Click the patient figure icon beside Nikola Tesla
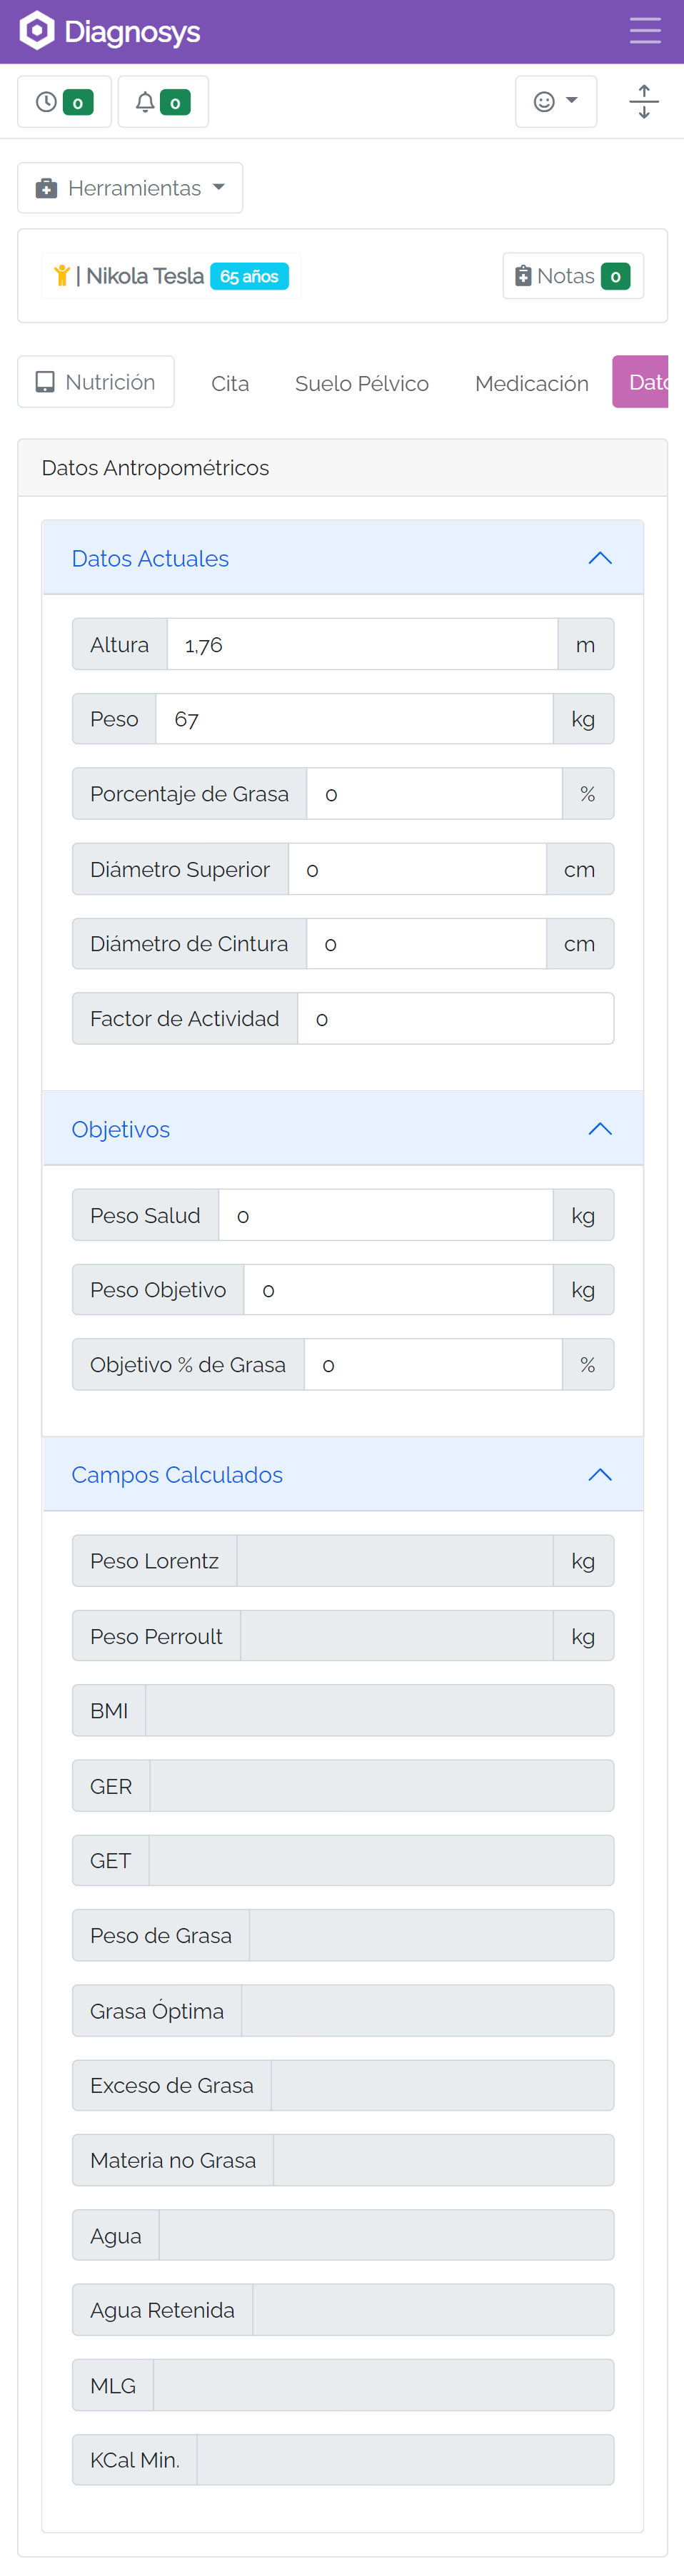The image size is (684, 2576). (62, 276)
